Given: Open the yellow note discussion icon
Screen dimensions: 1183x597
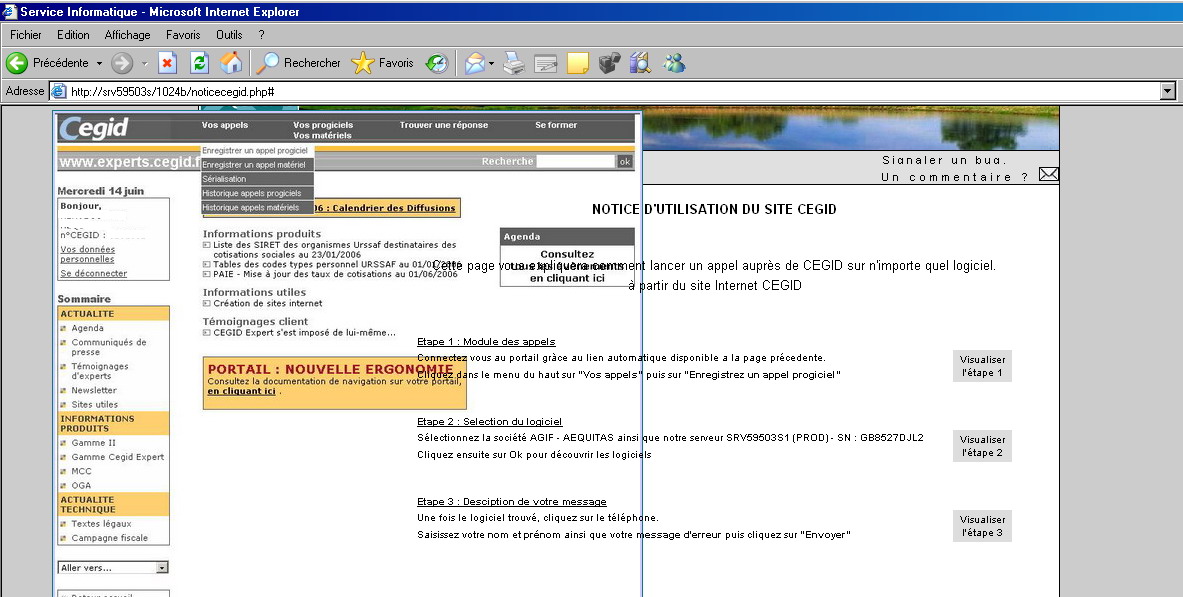Looking at the screenshot, I should (577, 63).
